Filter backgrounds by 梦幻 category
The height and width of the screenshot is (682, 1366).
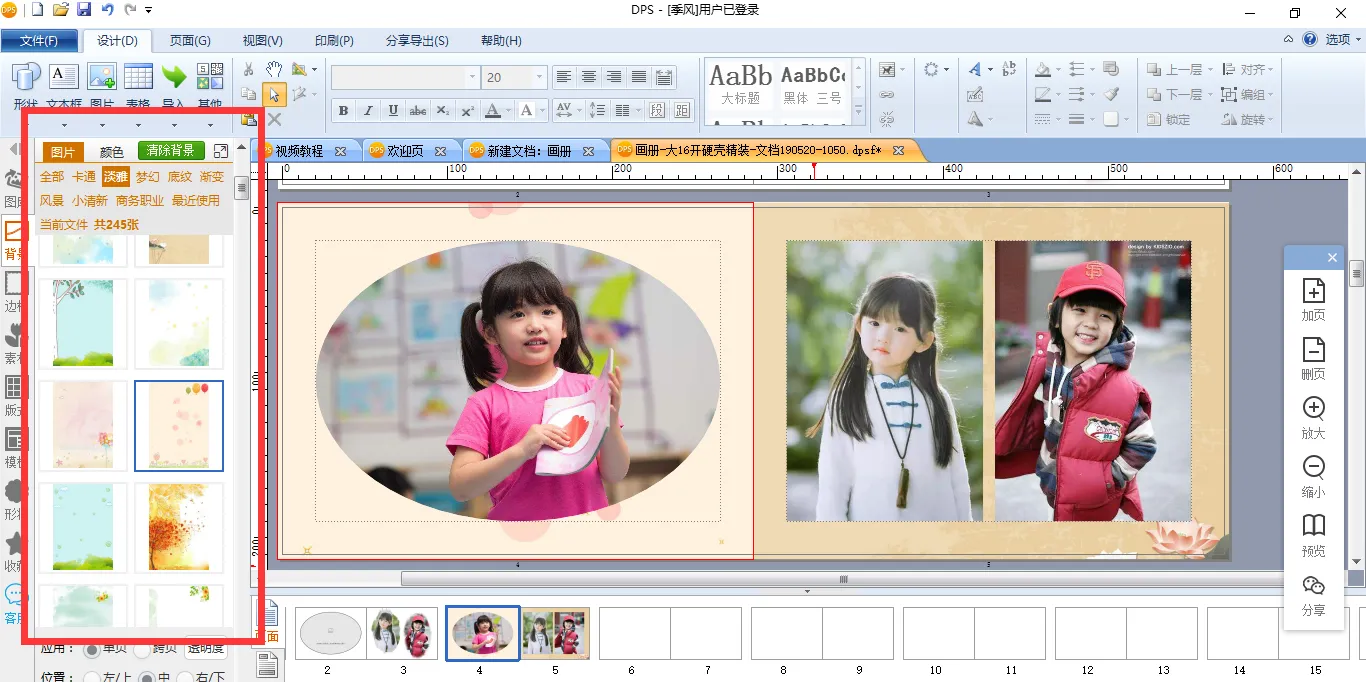[148, 177]
